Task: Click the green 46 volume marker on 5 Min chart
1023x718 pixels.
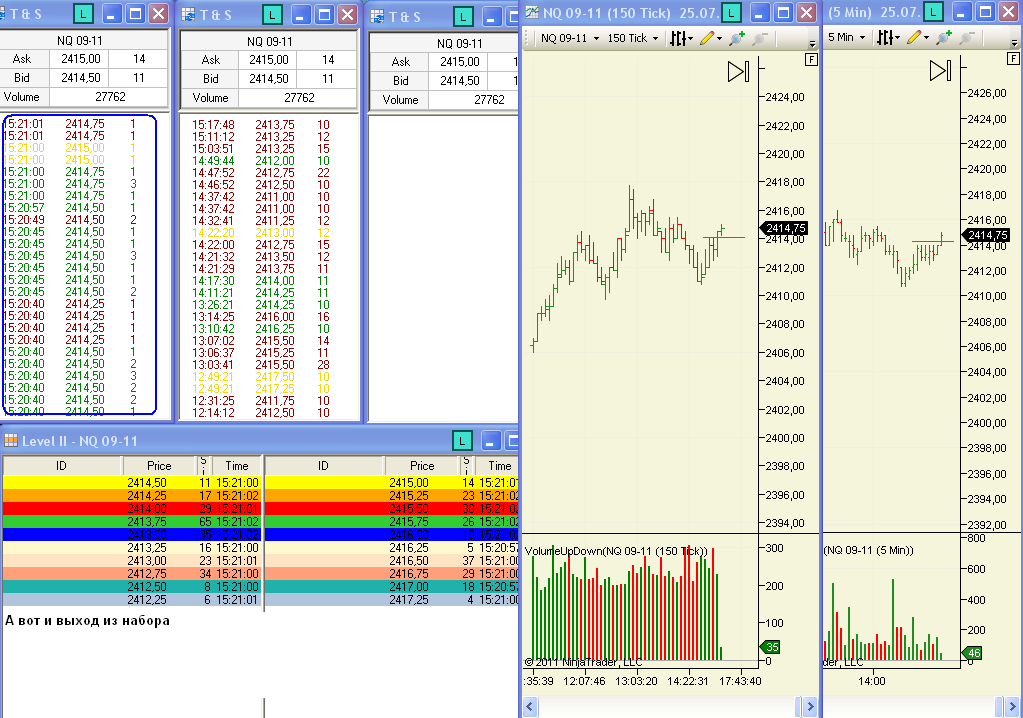Action: tap(973, 653)
